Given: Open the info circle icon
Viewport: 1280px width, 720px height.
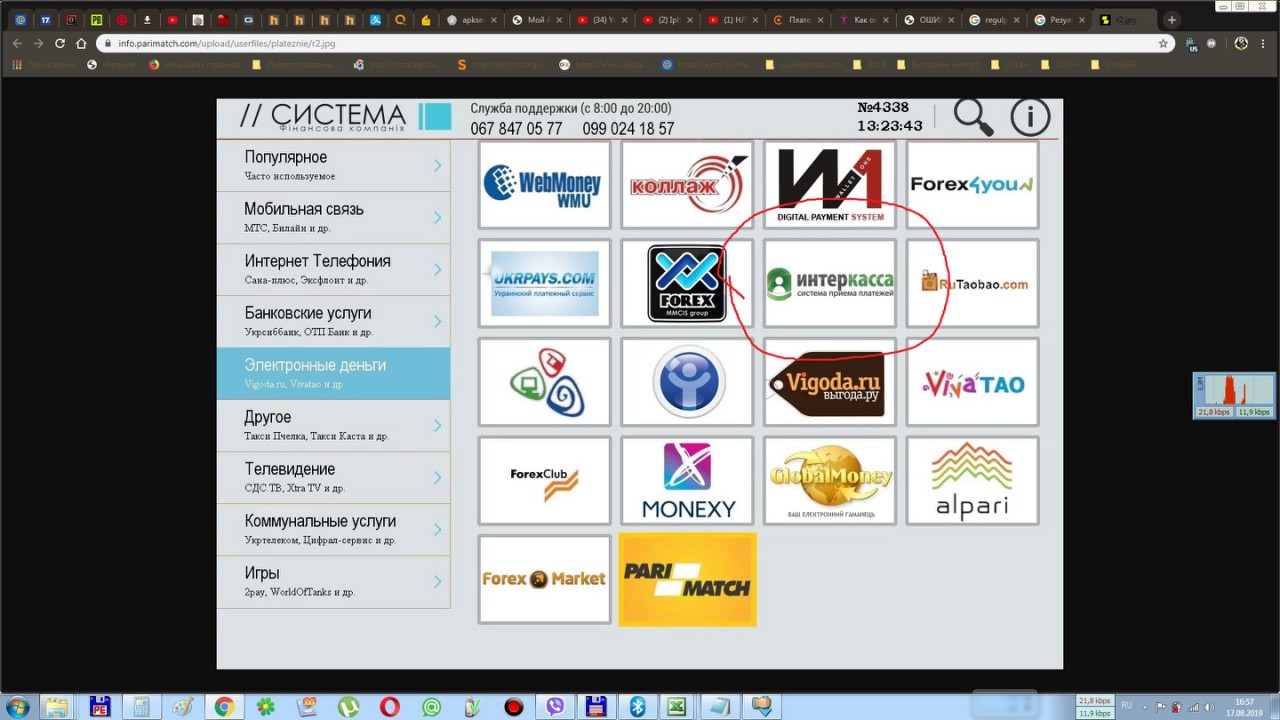Looking at the screenshot, I should (x=1030, y=117).
